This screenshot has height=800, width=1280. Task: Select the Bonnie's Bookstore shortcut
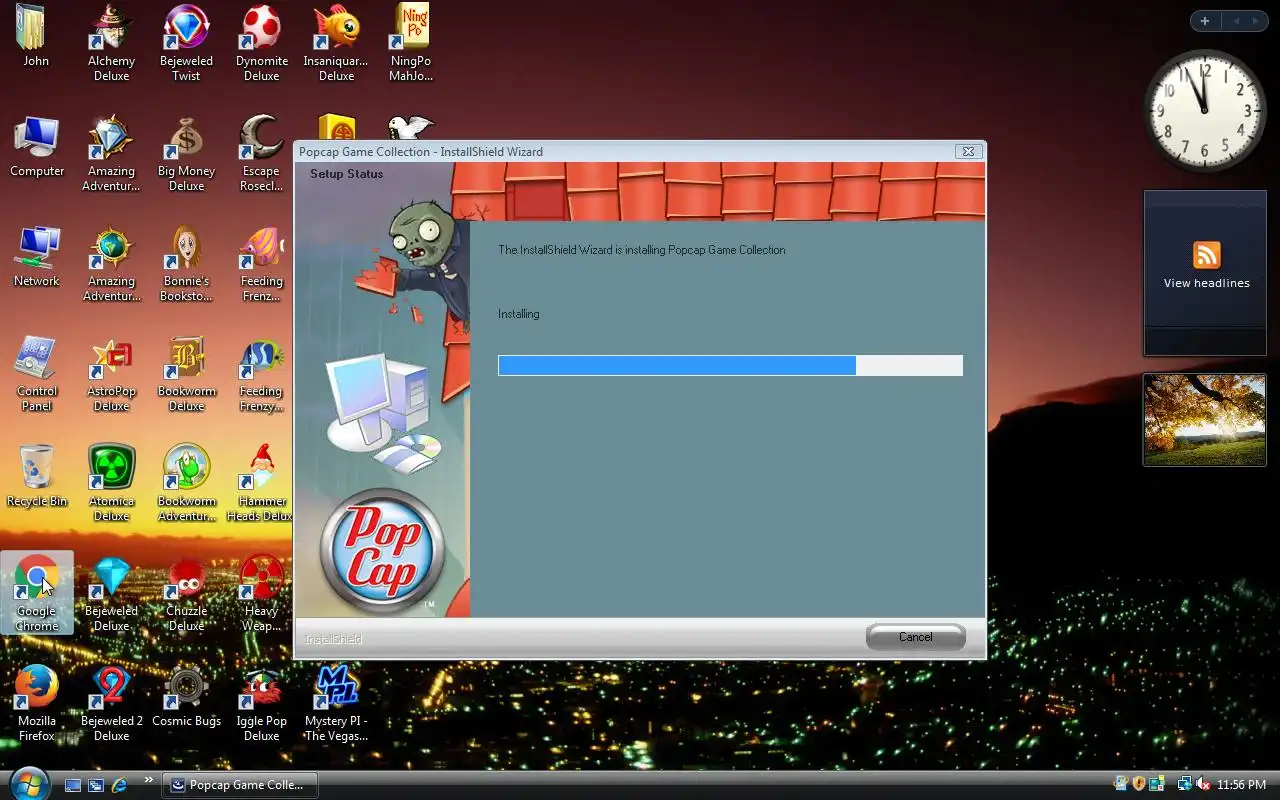(186, 263)
